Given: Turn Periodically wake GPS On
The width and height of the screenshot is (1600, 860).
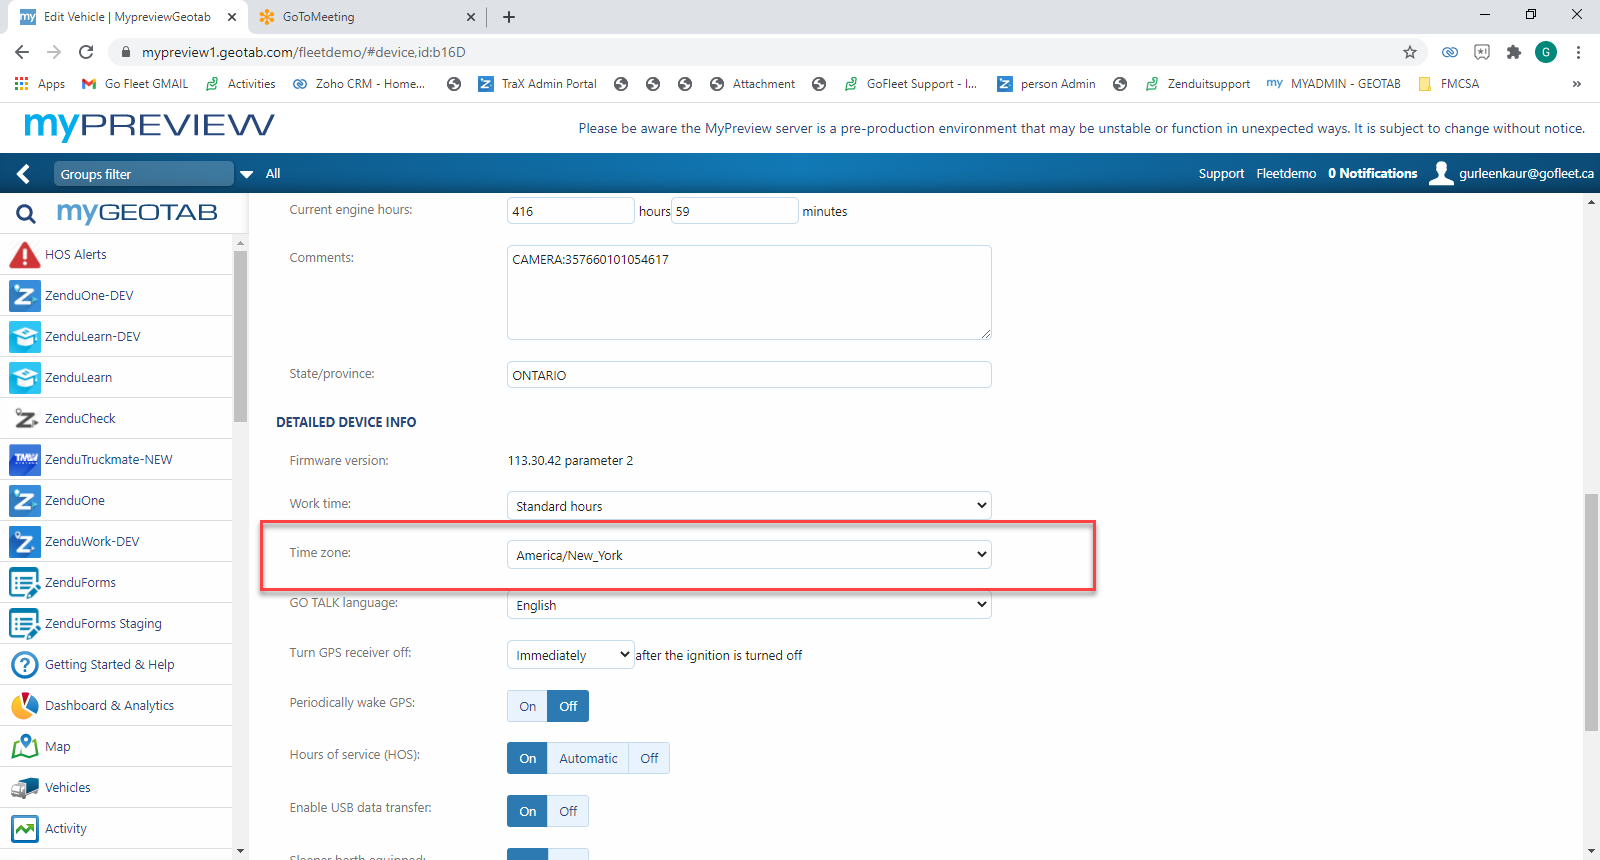Looking at the screenshot, I should pos(528,706).
